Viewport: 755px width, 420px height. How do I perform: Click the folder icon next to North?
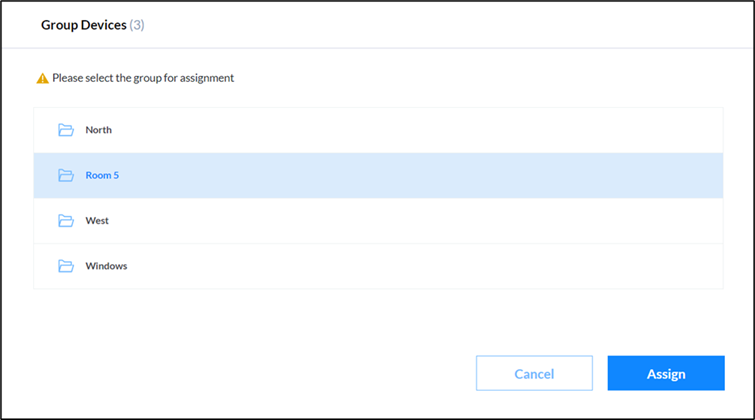tap(66, 130)
